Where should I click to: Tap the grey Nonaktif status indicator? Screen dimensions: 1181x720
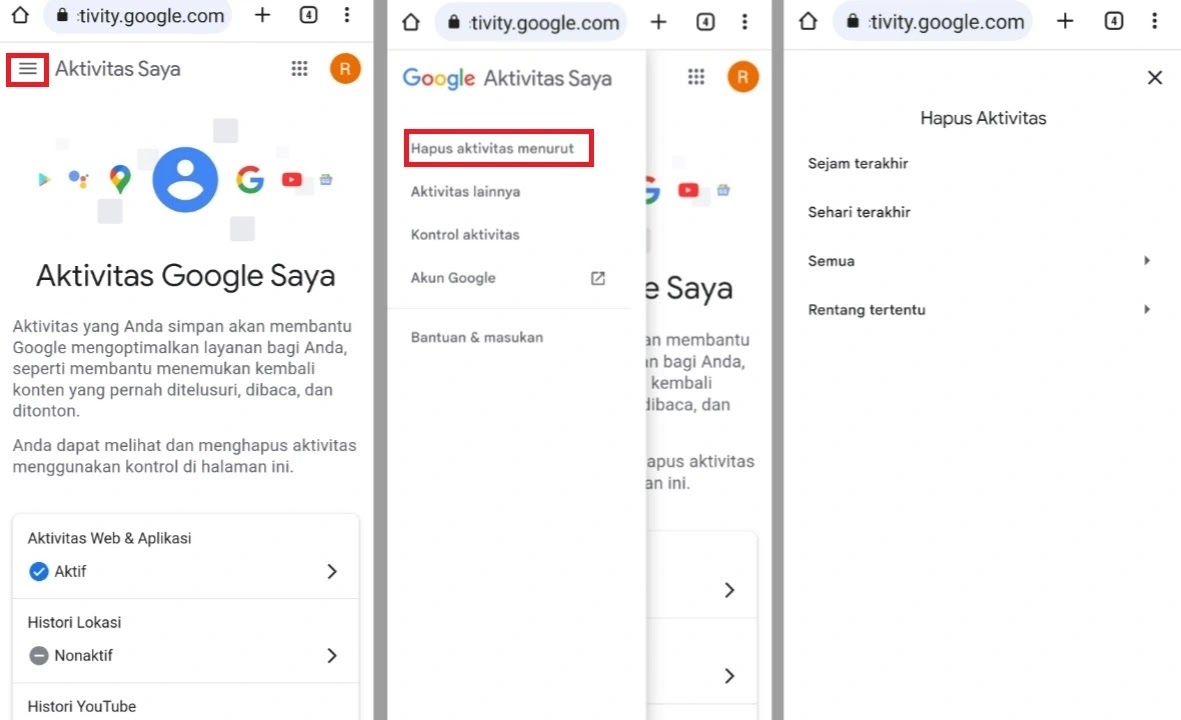pyautogui.click(x=38, y=656)
